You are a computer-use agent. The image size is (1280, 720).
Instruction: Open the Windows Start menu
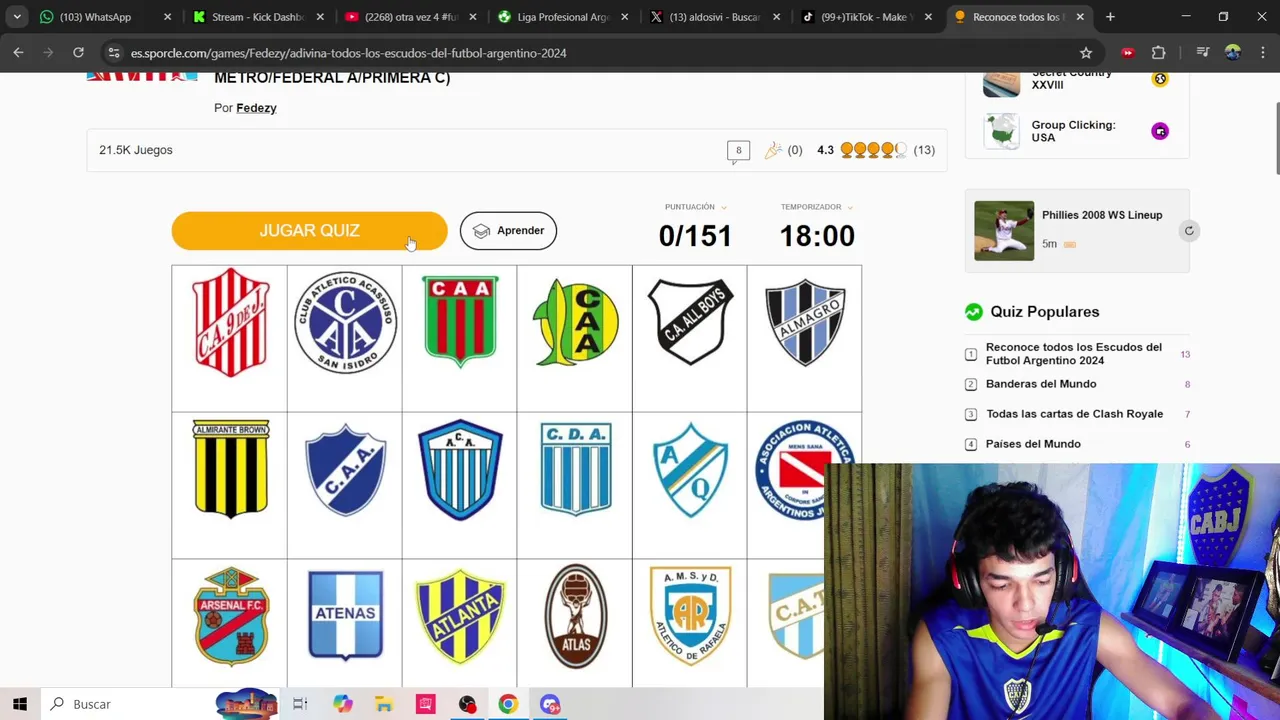(x=19, y=704)
